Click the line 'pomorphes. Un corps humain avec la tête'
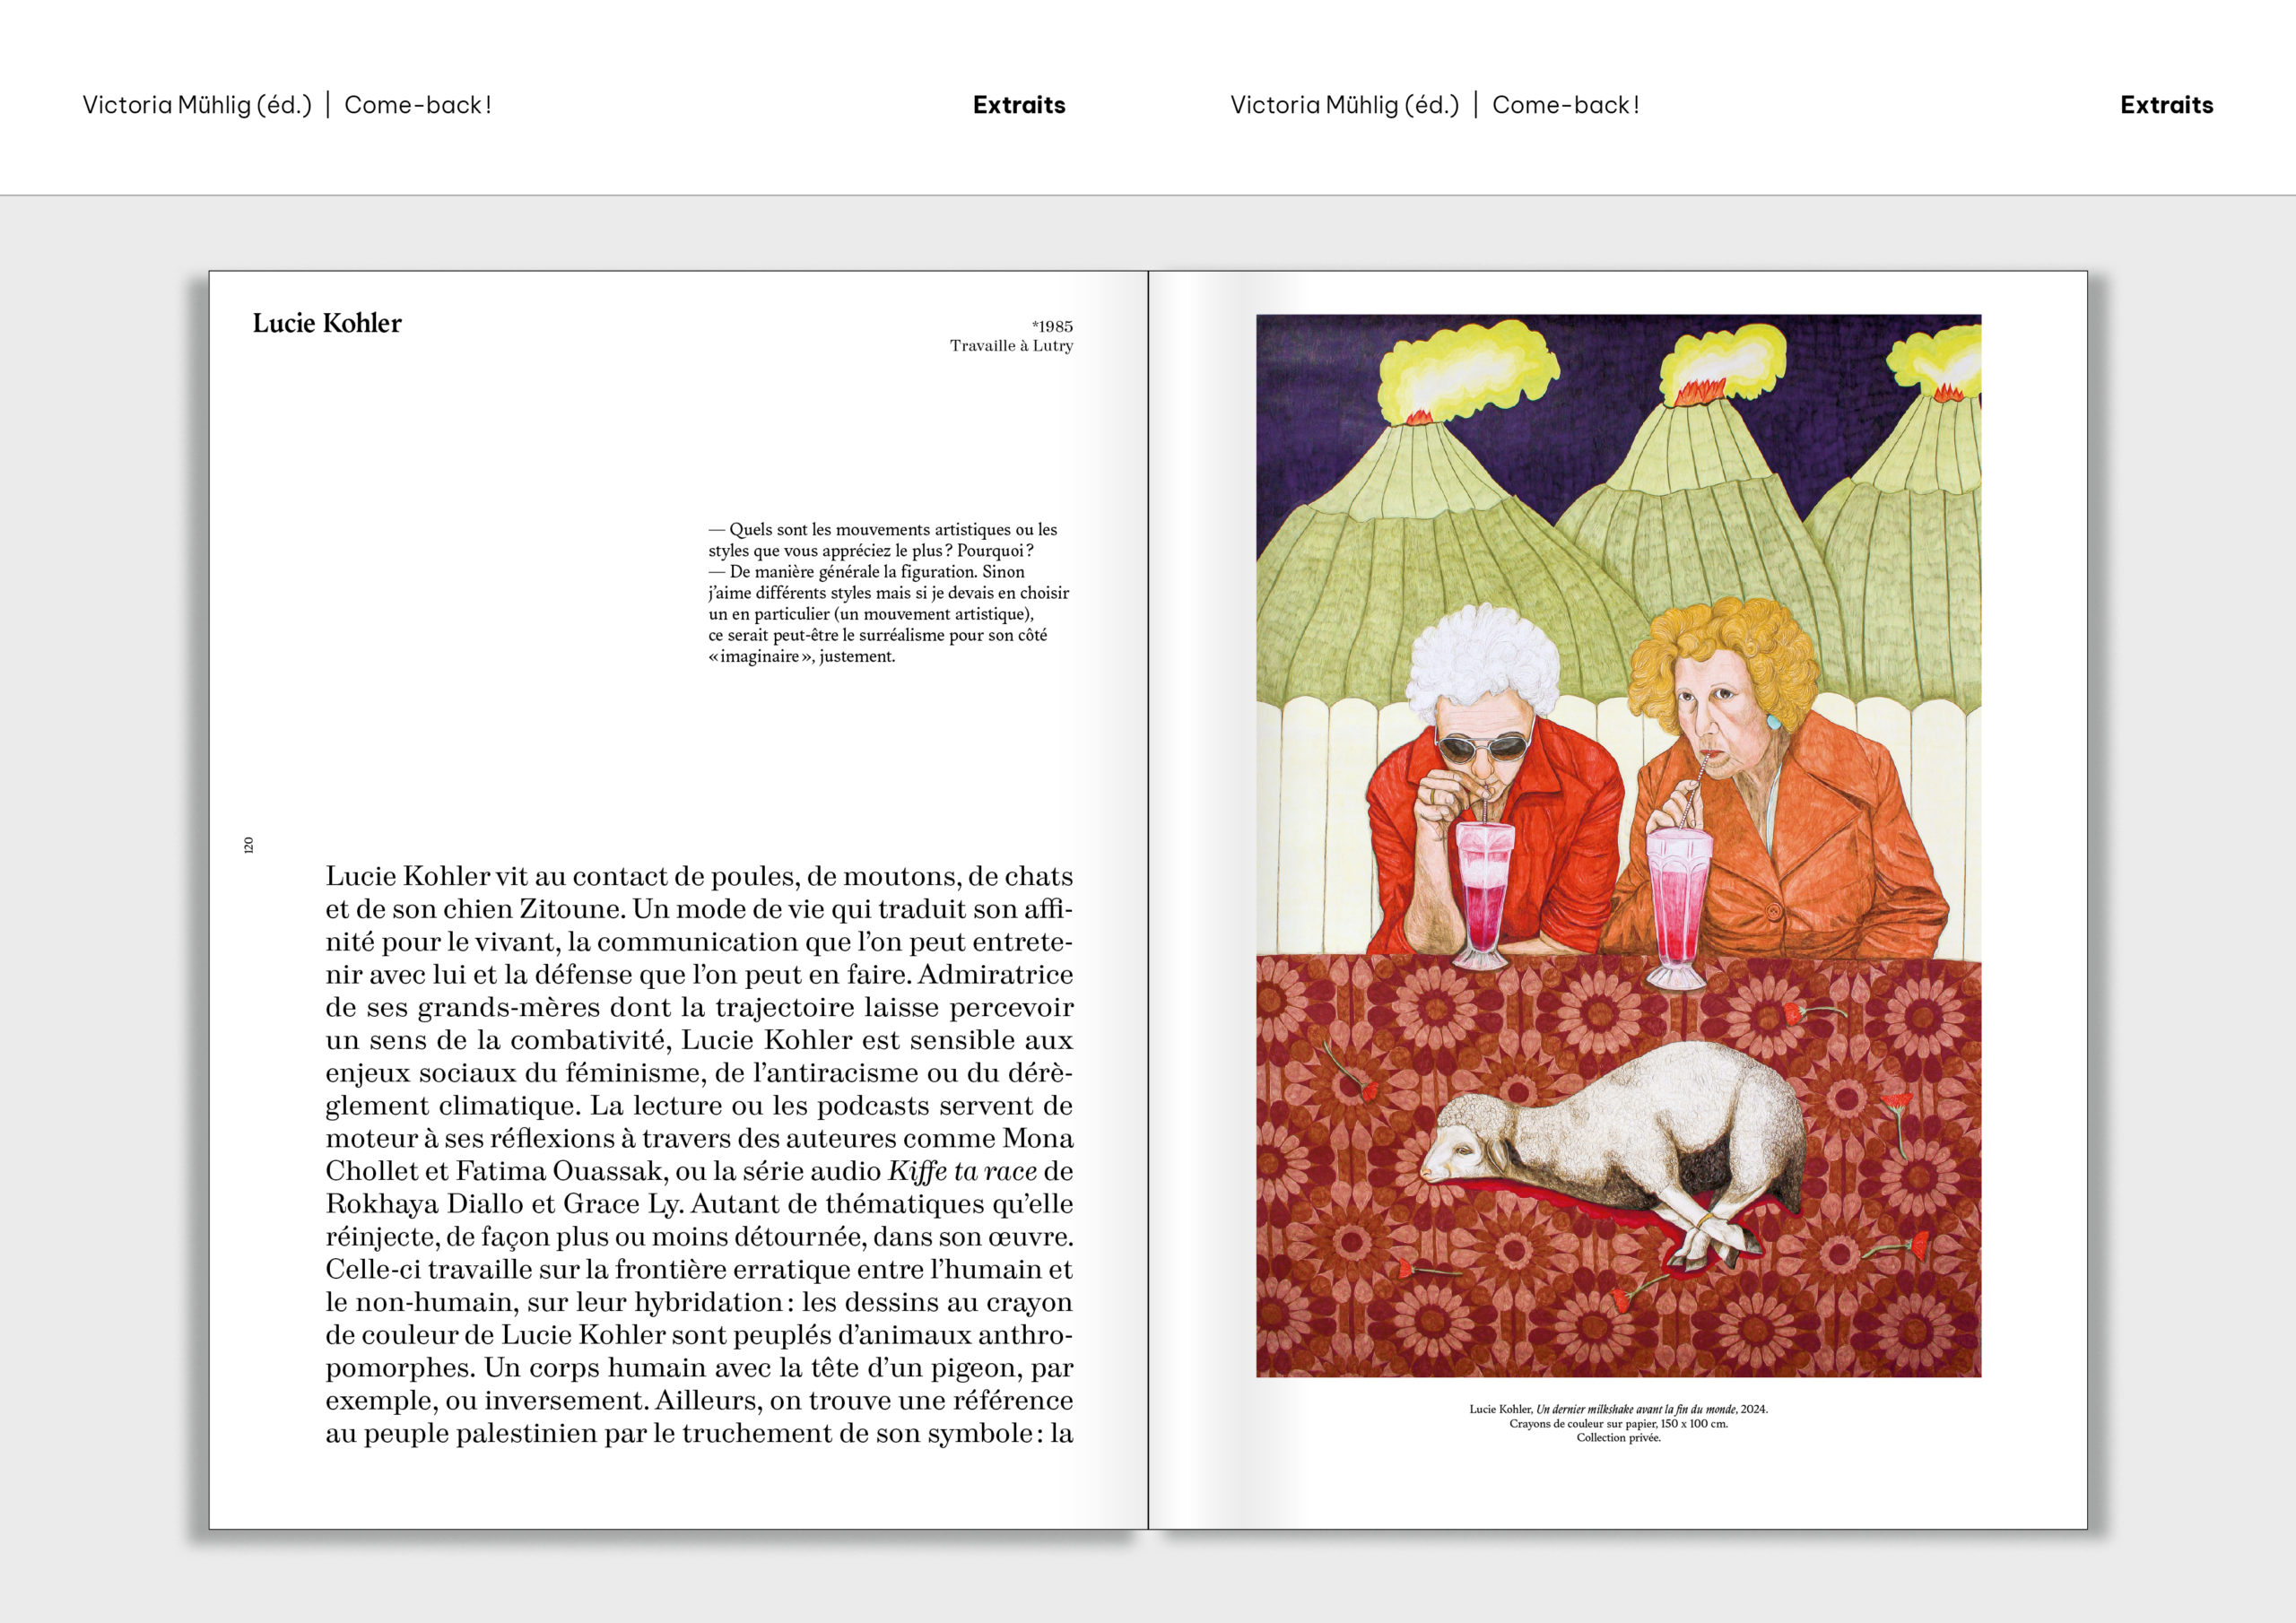This screenshot has height=1623, width=2296. click(699, 1368)
